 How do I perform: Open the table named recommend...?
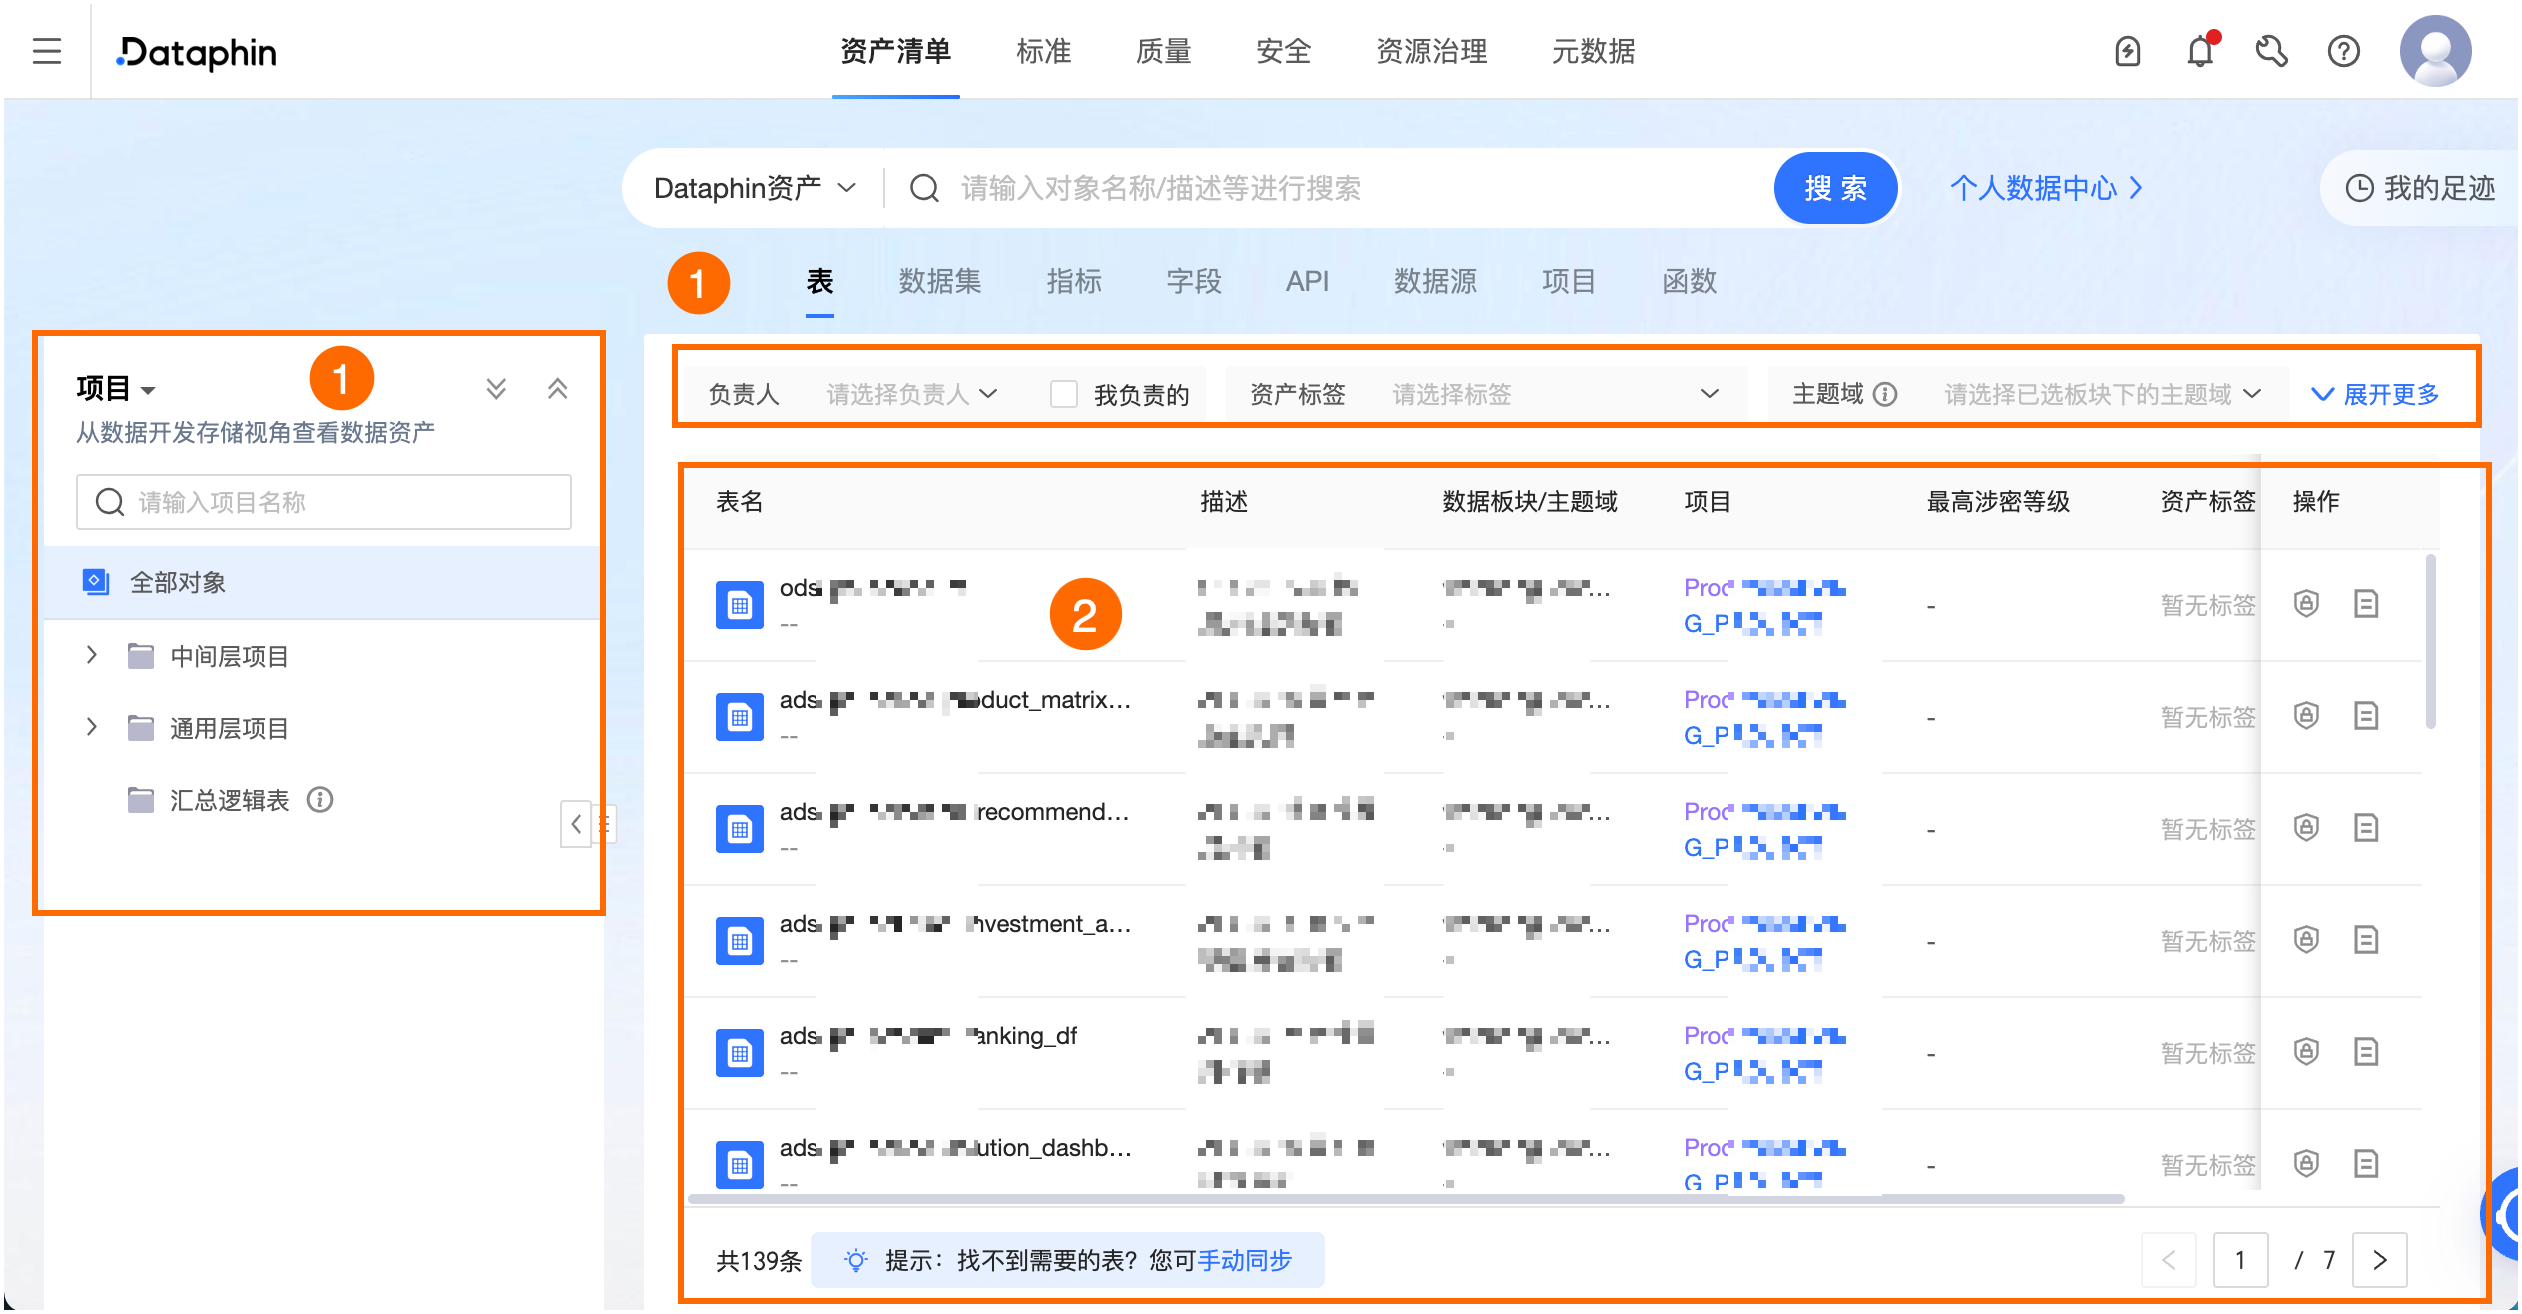(954, 812)
